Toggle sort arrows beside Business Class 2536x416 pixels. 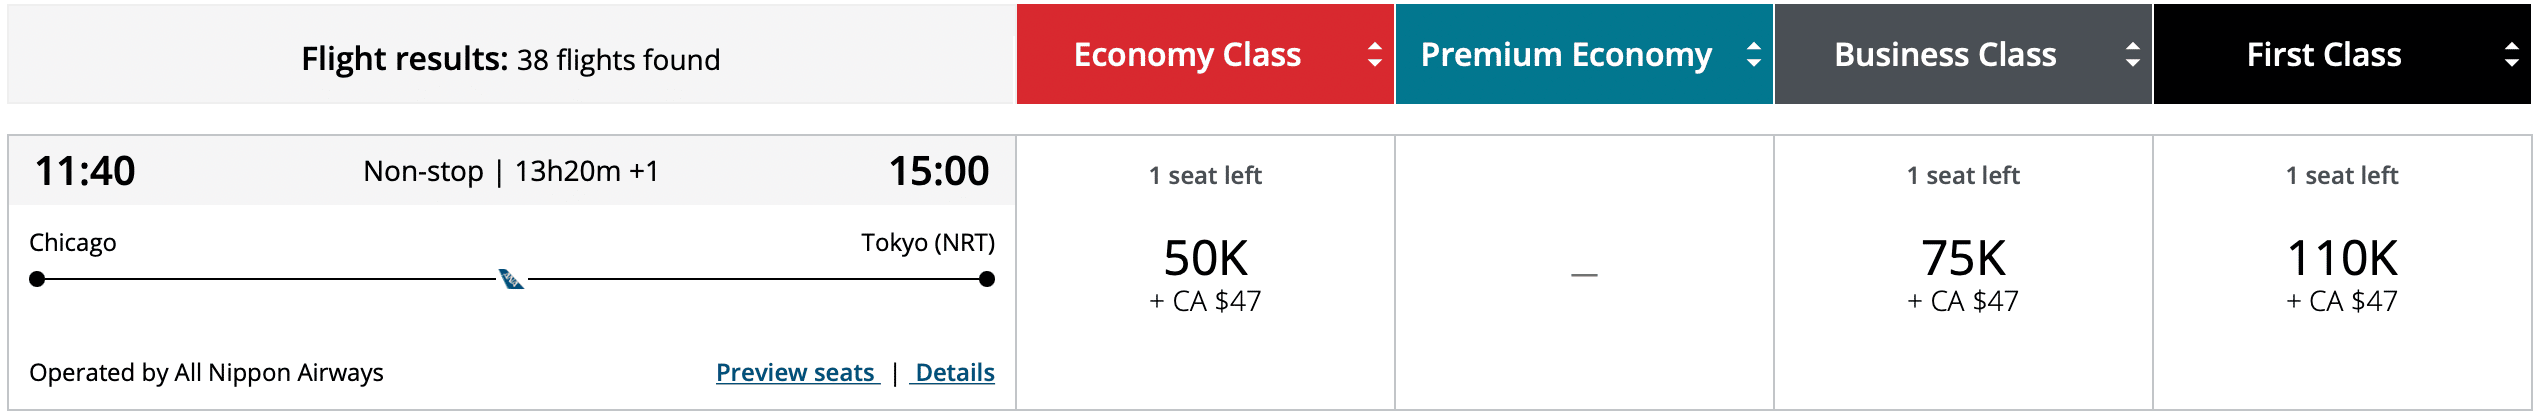point(2132,54)
